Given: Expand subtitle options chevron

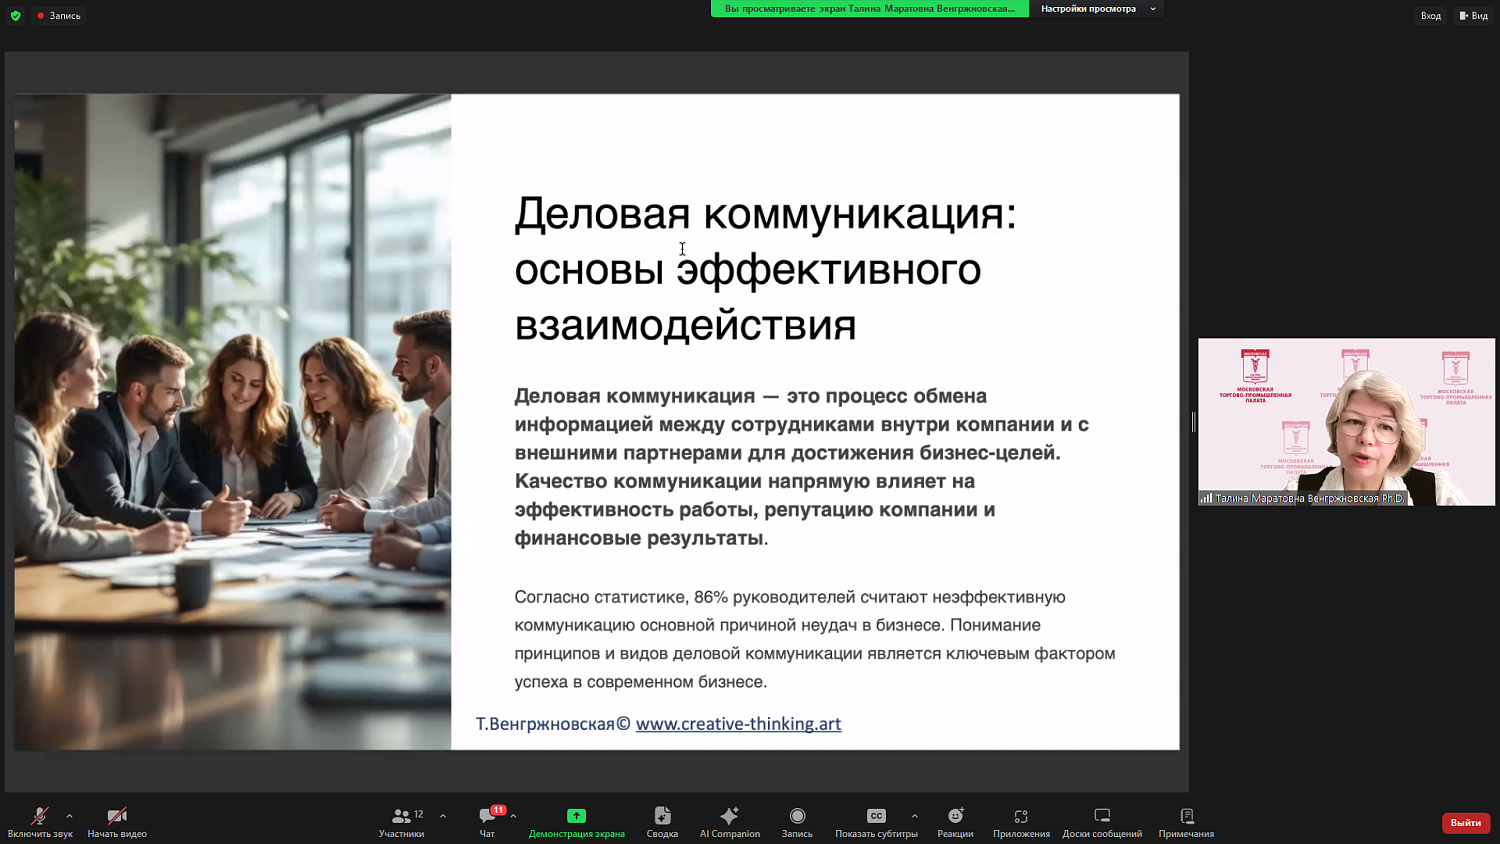Looking at the screenshot, I should coord(913,814).
